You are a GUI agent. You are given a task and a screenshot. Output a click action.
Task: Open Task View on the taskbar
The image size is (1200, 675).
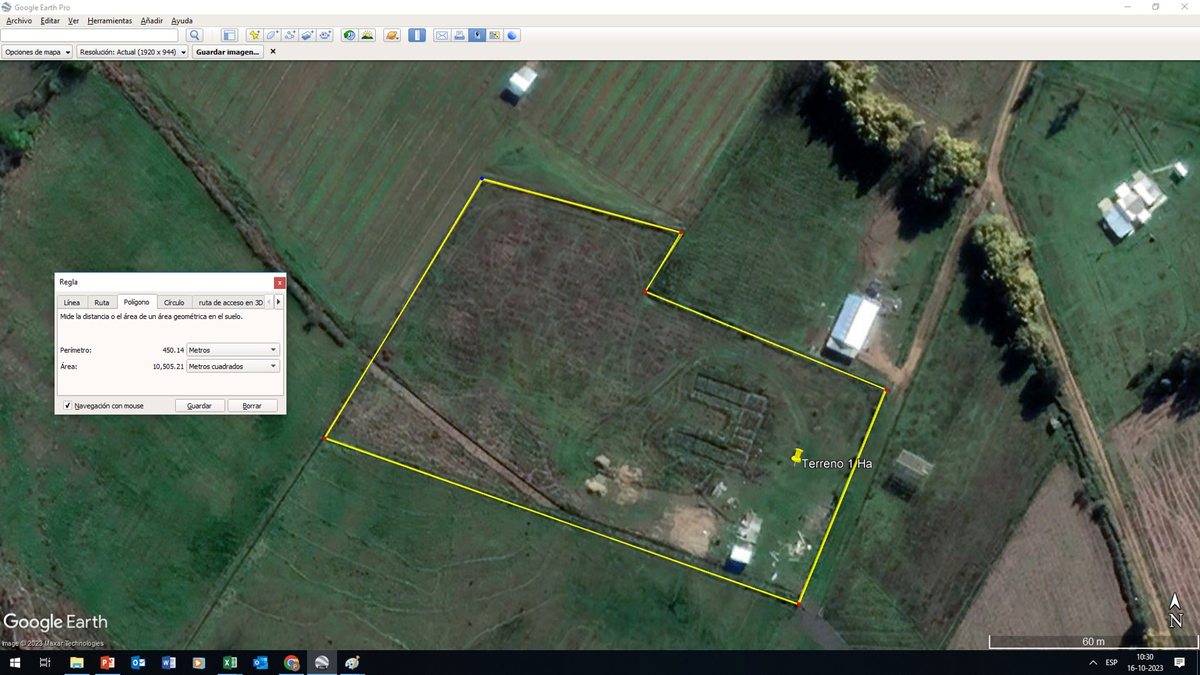45,663
